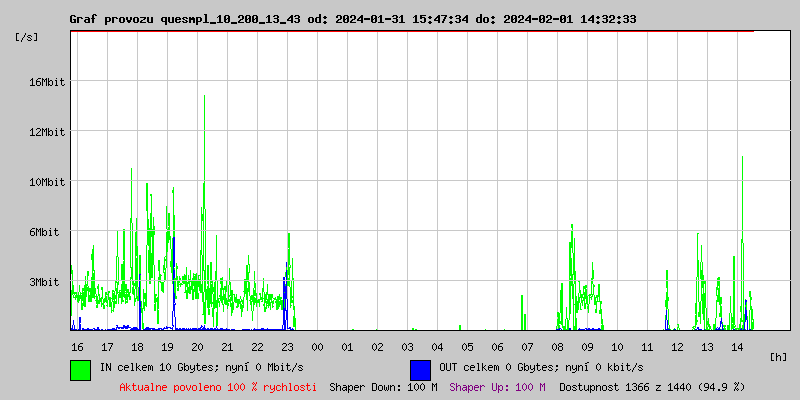The height and width of the screenshot is (400, 800).
Task: Click the red 'Aktualne povoleno 100 % rychlosti' text
Action: (x=218, y=386)
